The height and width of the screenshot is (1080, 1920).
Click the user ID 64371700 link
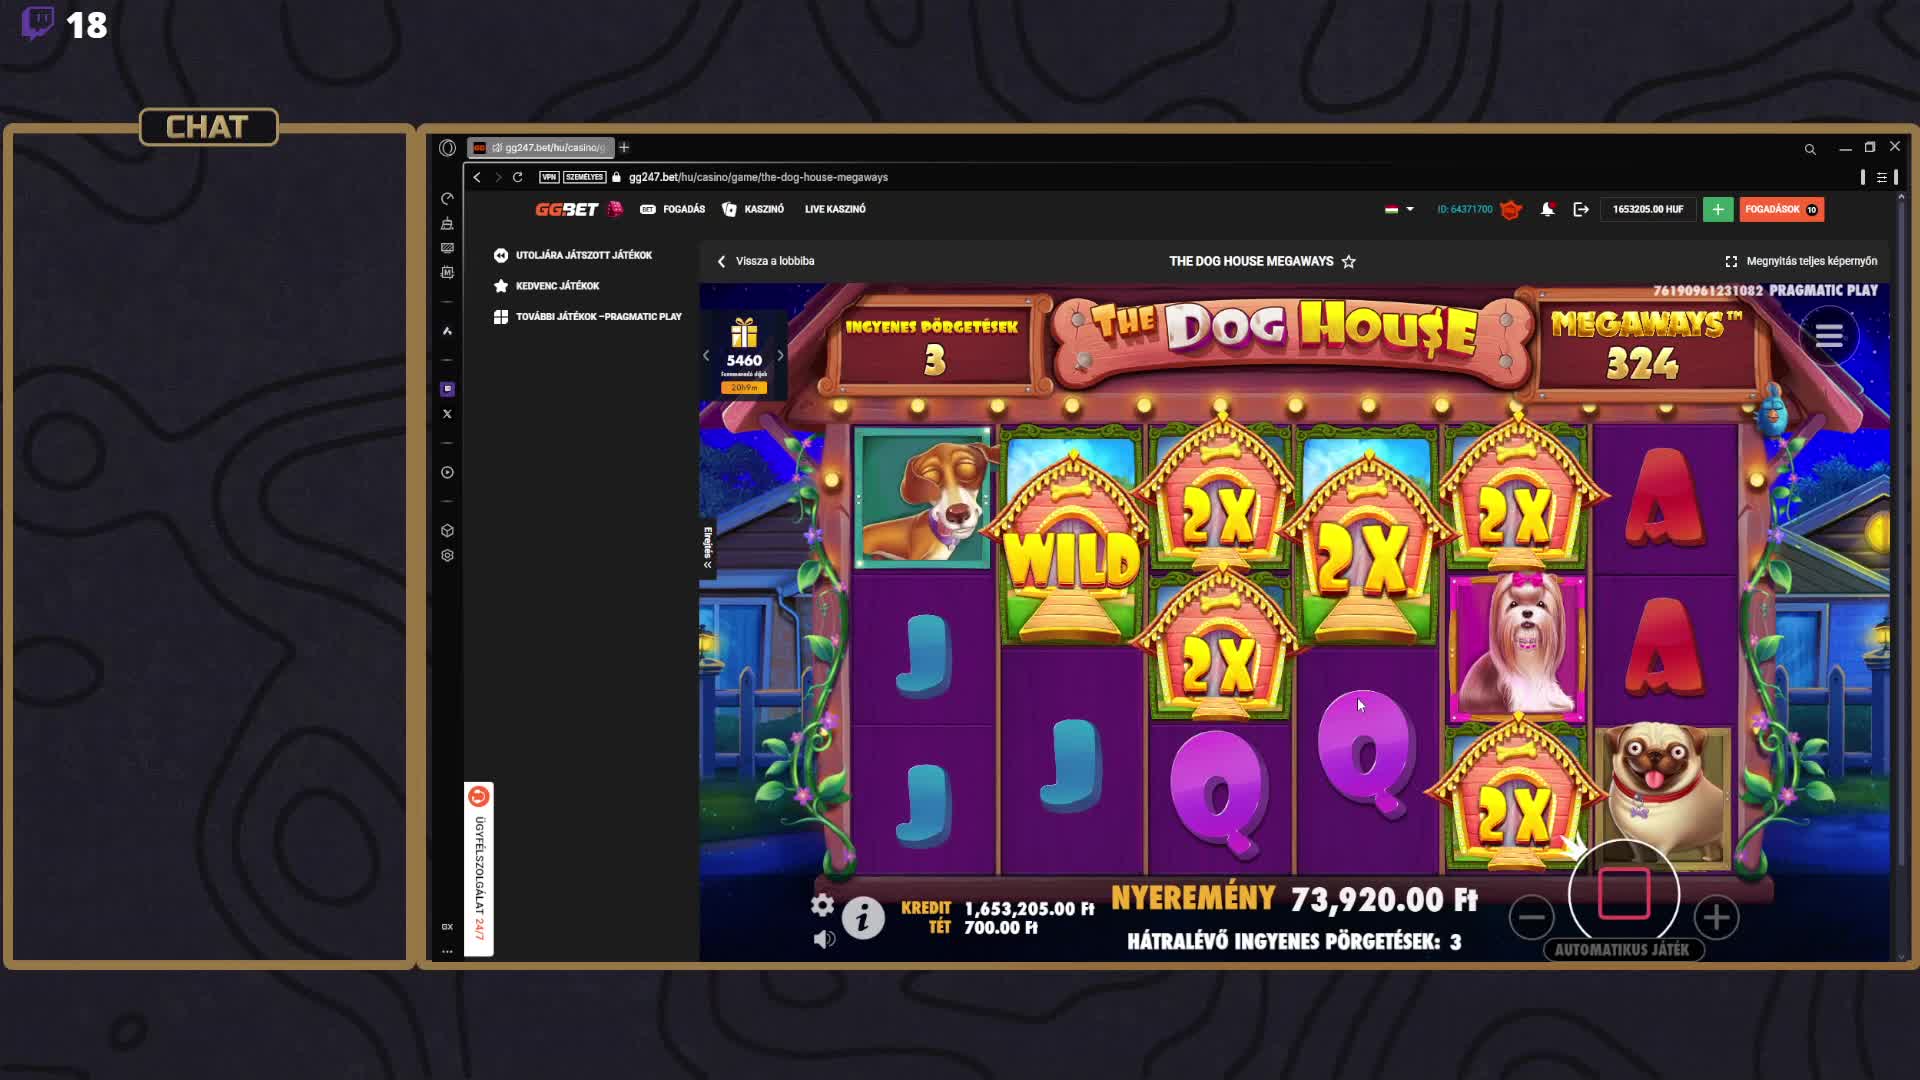(x=1464, y=209)
